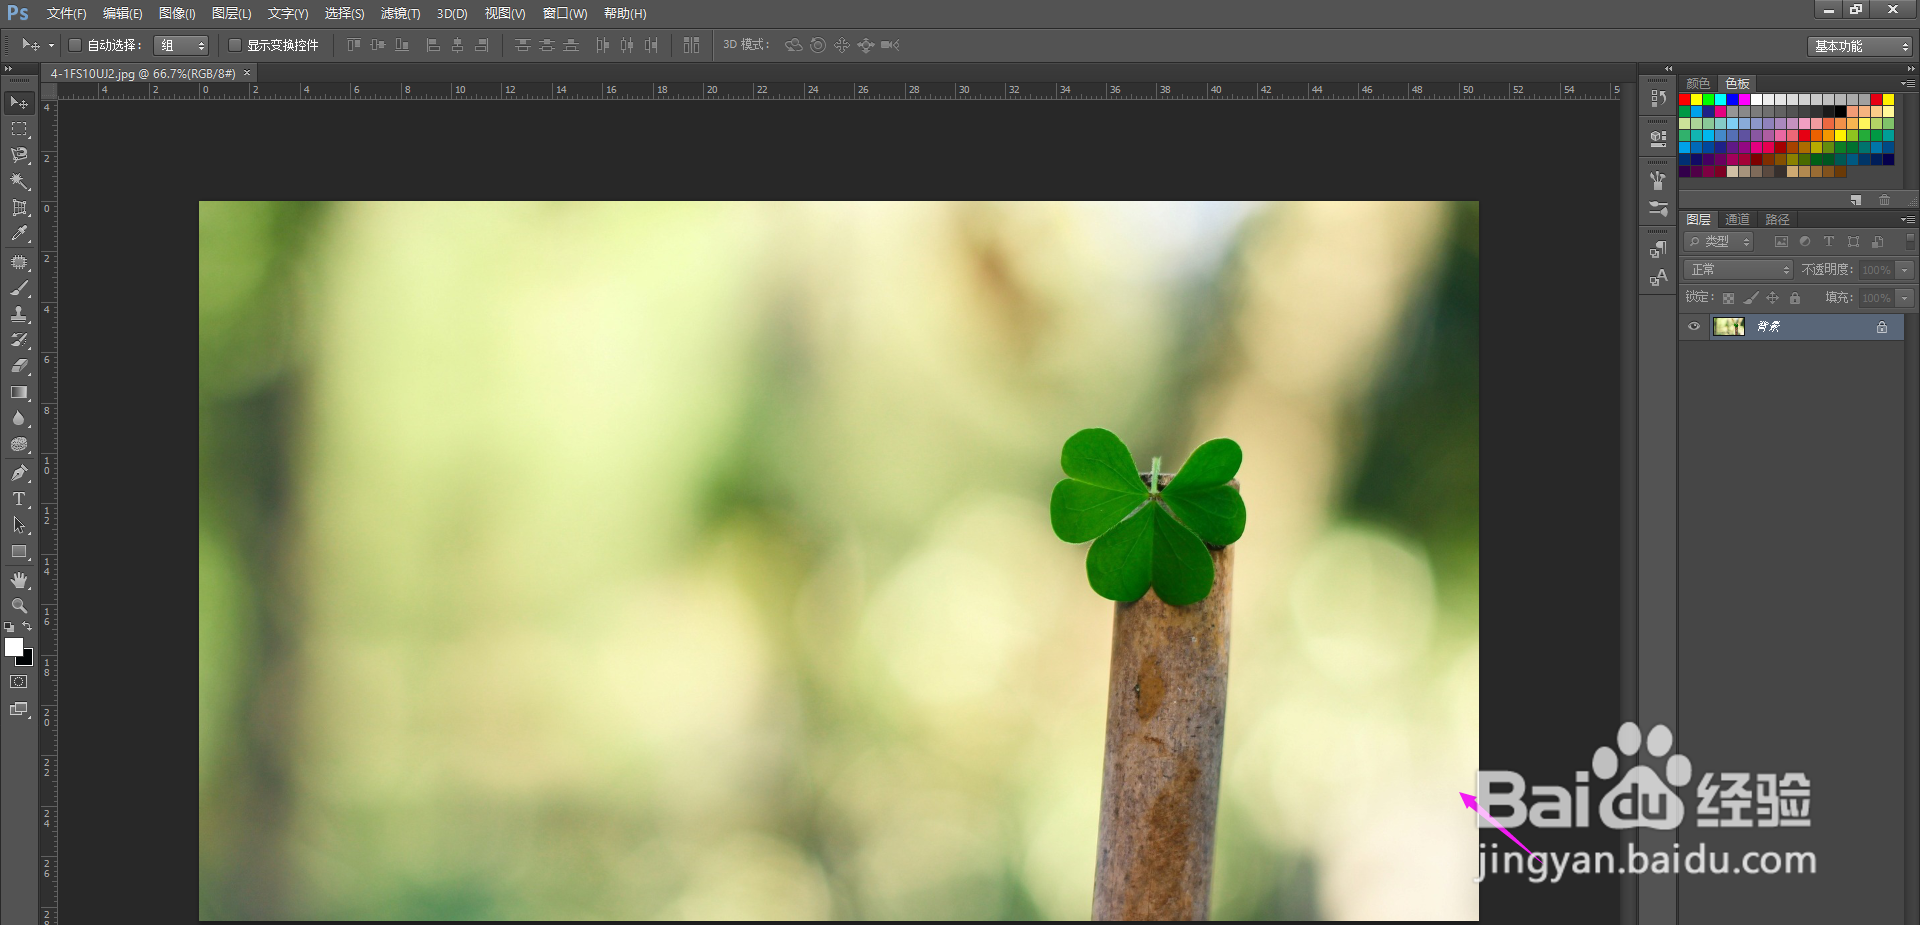Open the Swatches panel flyout menu

pyautogui.click(x=1908, y=83)
